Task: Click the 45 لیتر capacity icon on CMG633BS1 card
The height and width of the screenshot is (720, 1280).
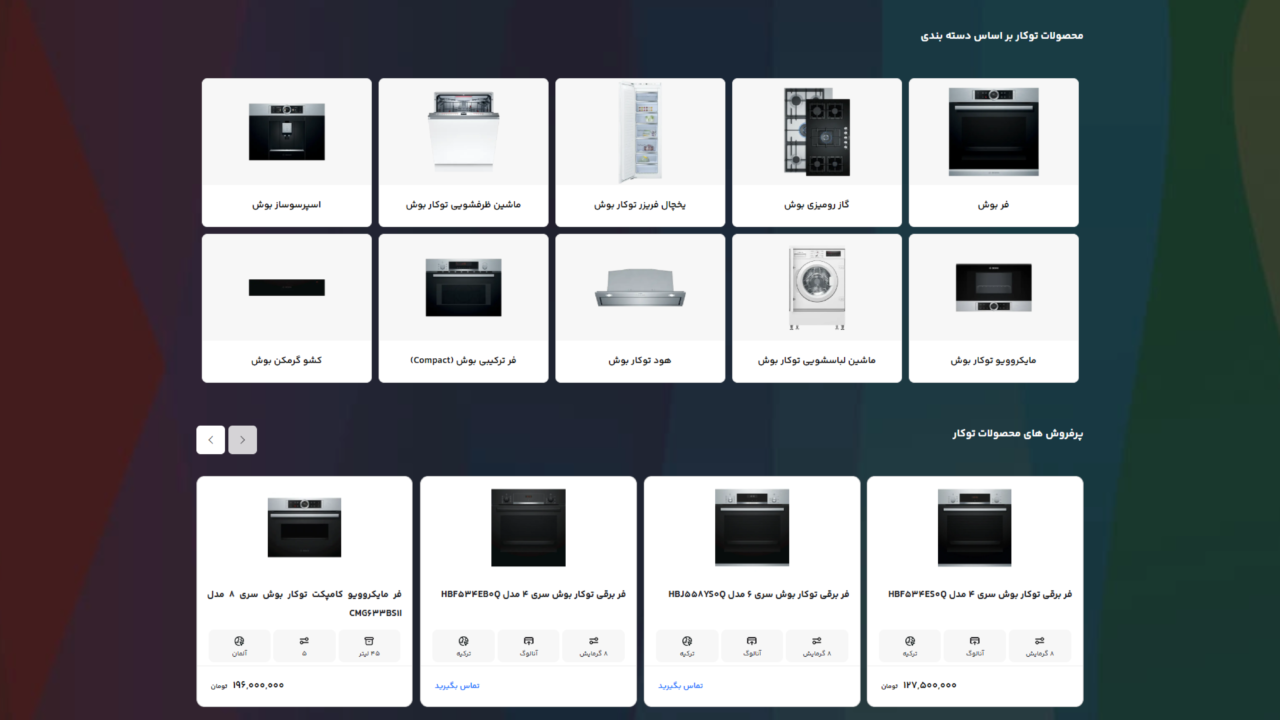Action: coord(369,640)
